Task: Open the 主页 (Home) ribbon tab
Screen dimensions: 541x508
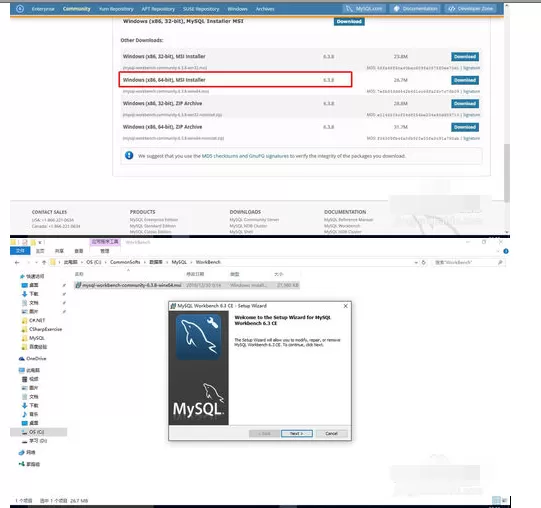Action: pos(40,251)
